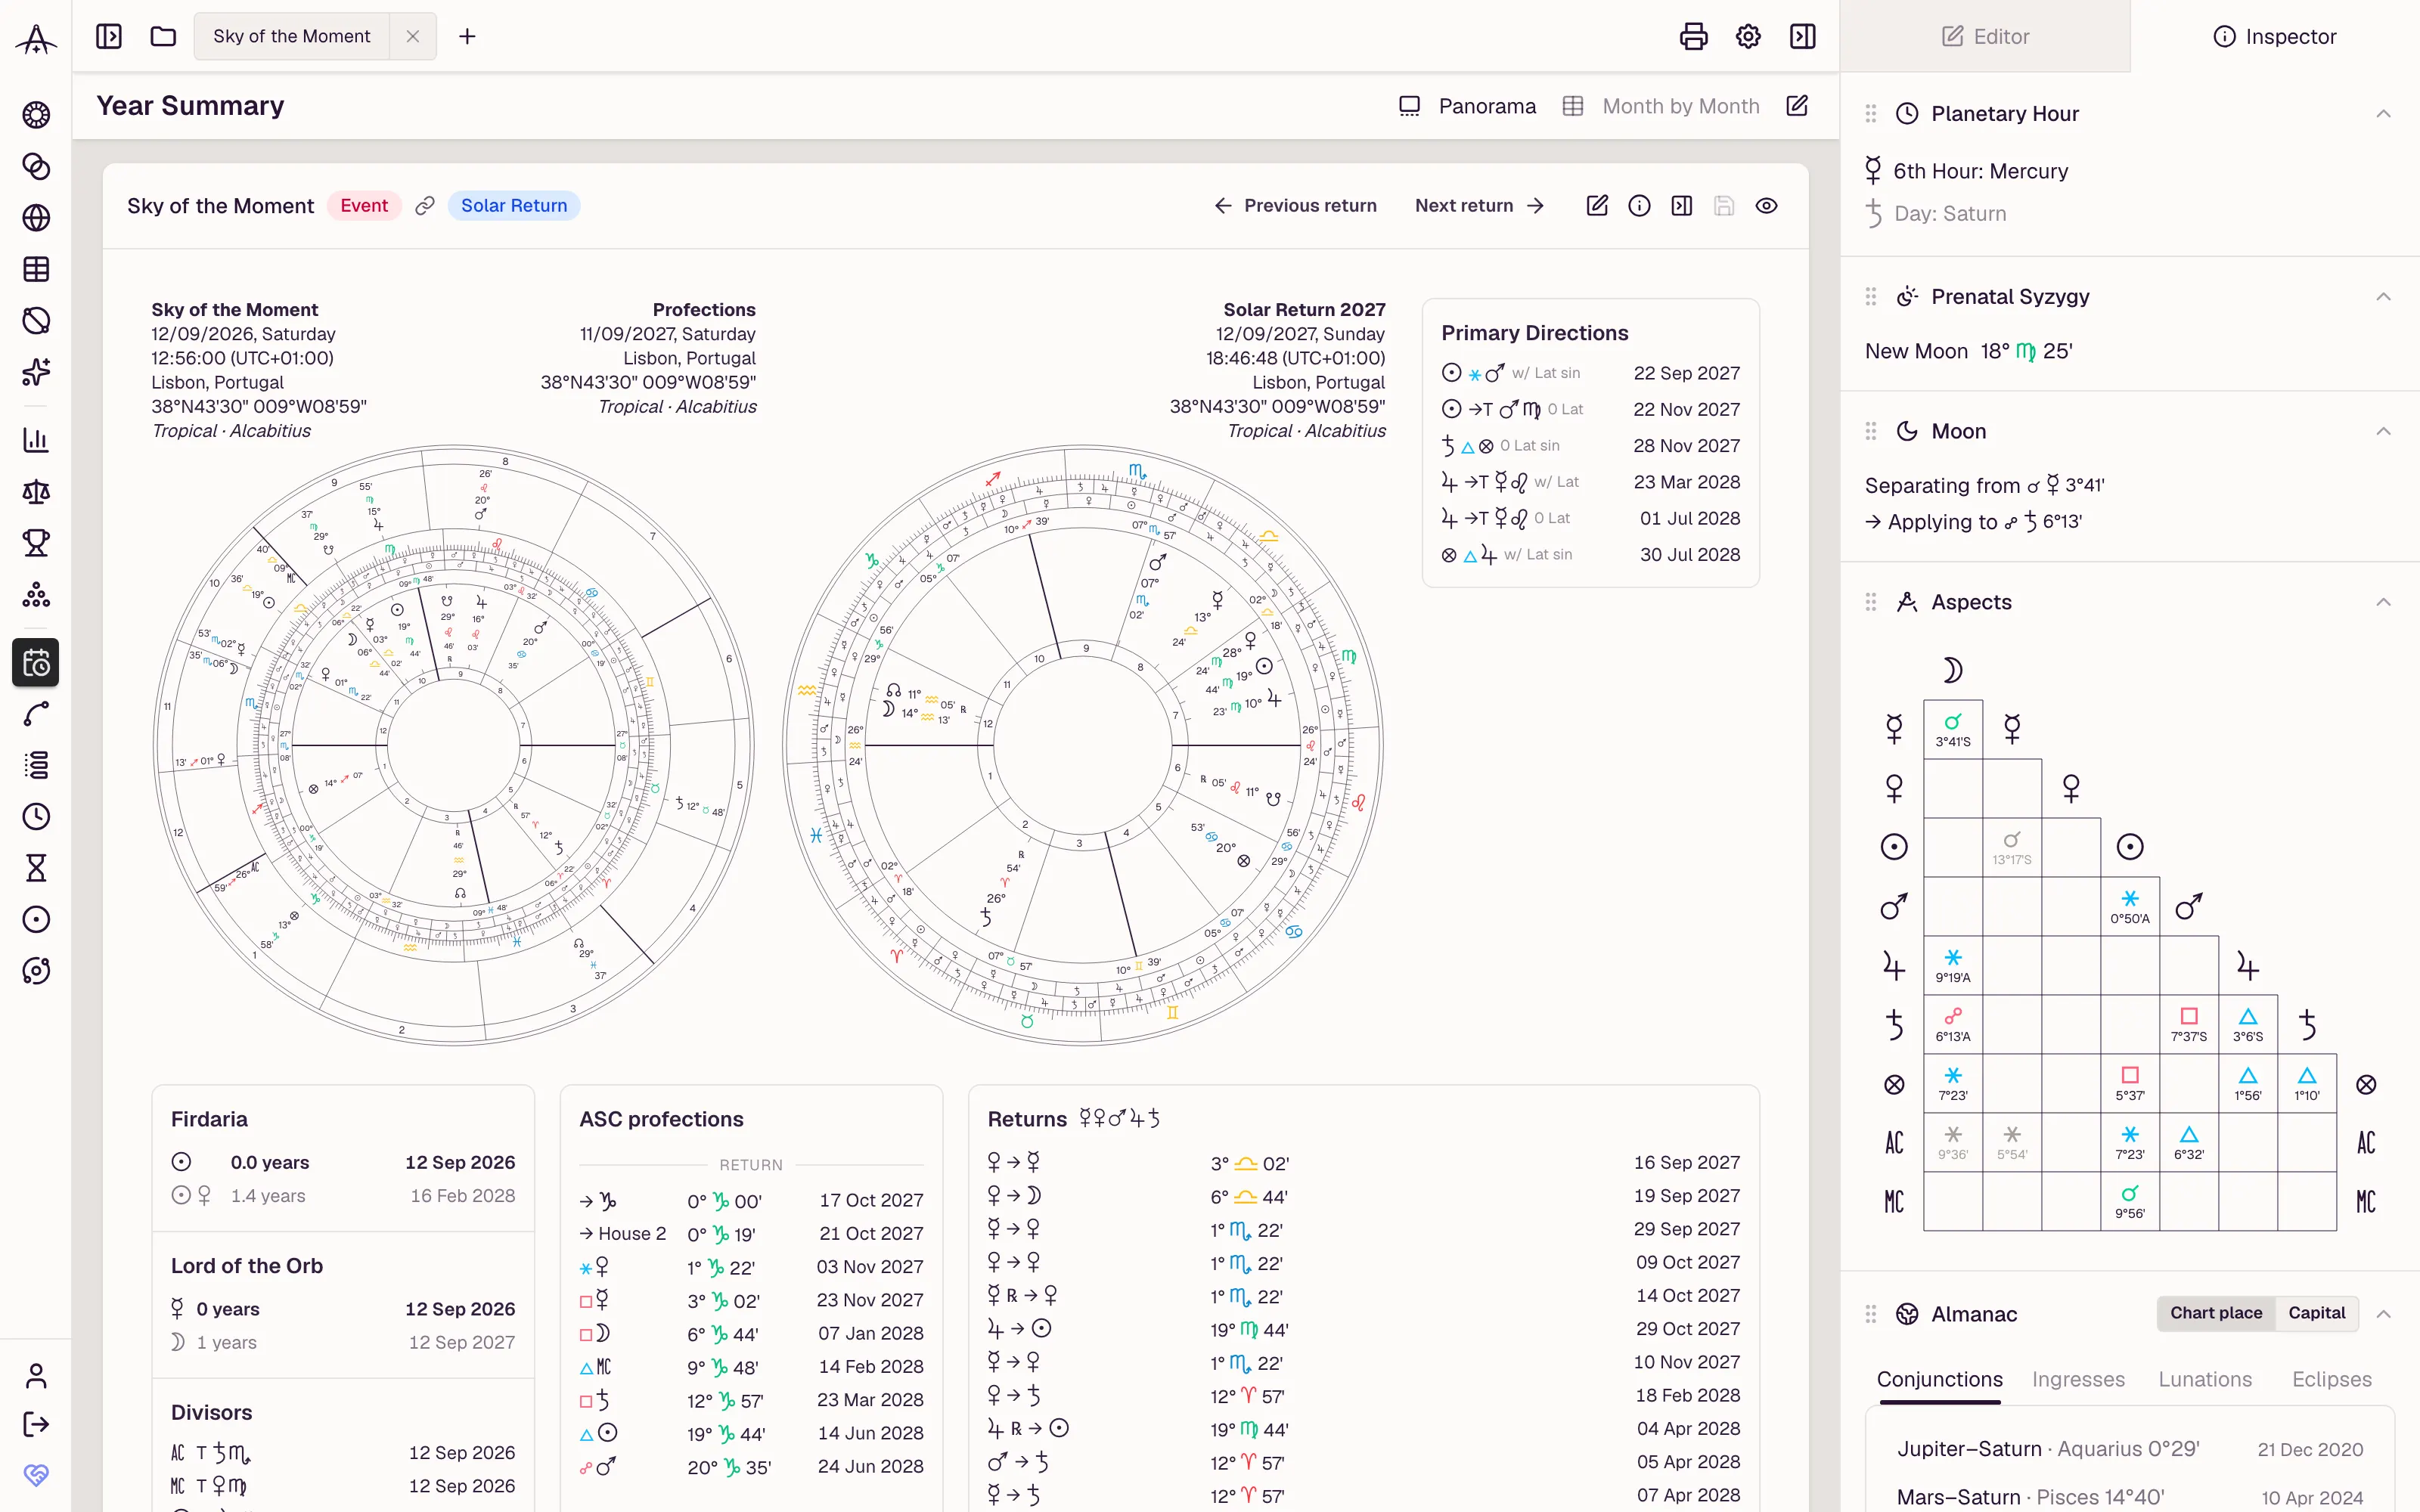Open the hourglass icon in sidebar
The height and width of the screenshot is (1512, 2420).
36,868
